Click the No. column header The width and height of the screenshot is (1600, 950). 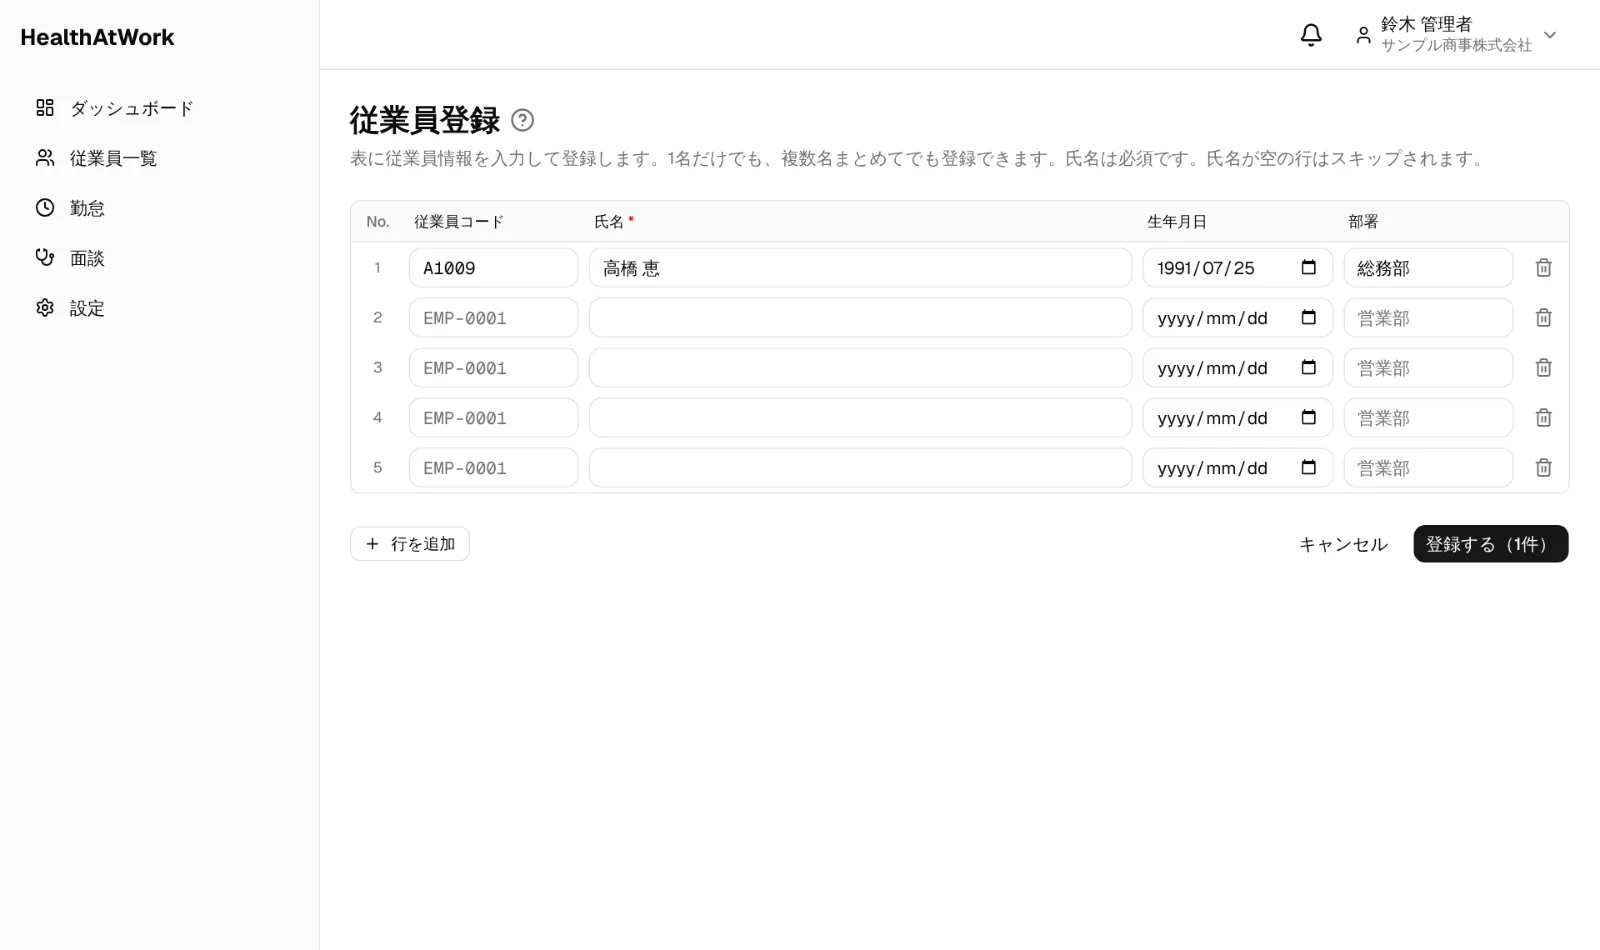coord(377,222)
